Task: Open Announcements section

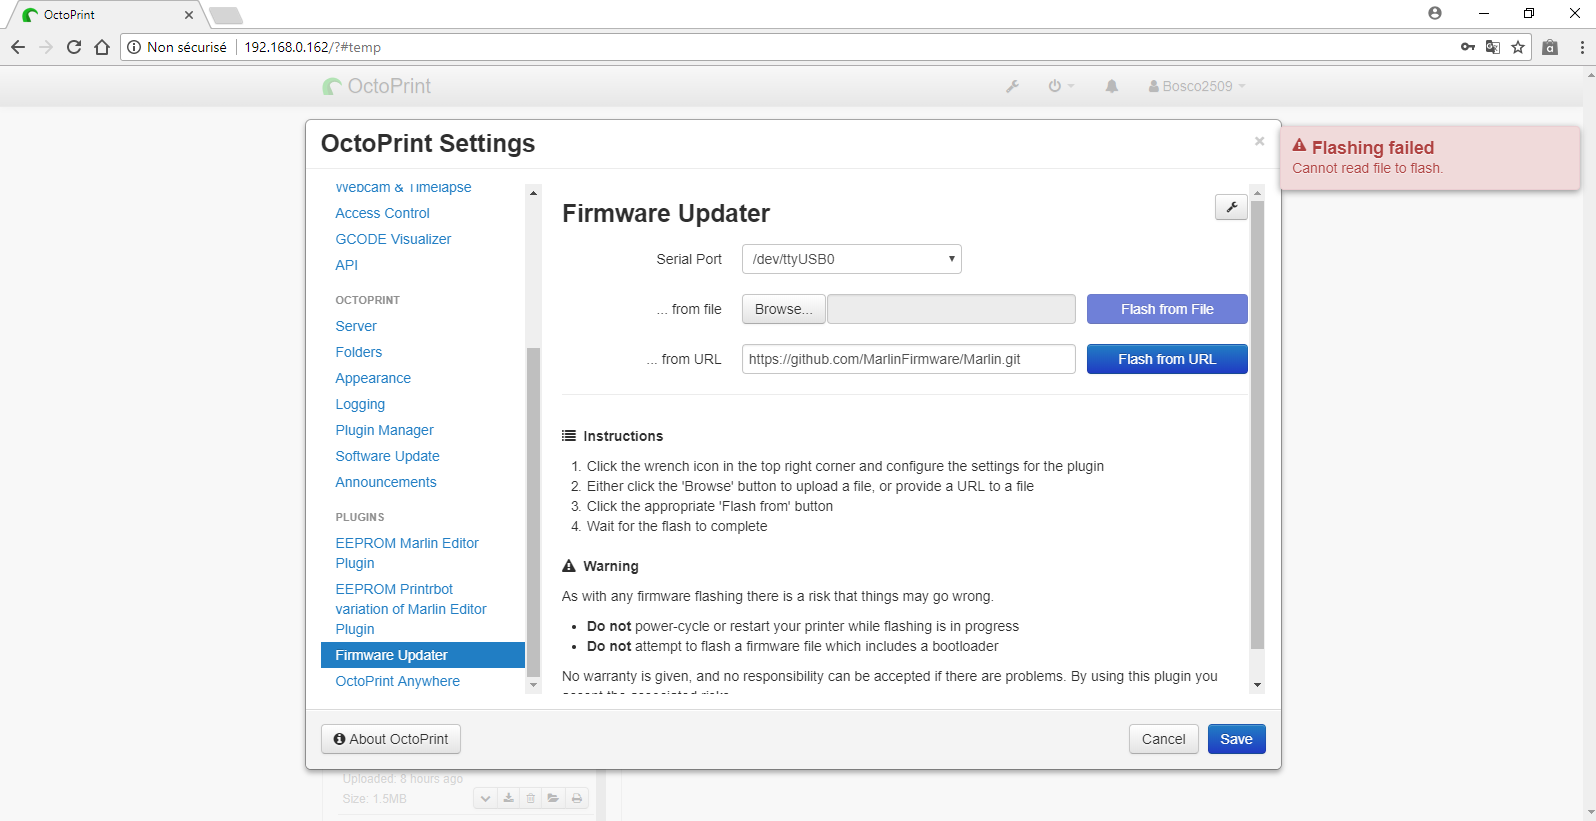Action: (386, 482)
